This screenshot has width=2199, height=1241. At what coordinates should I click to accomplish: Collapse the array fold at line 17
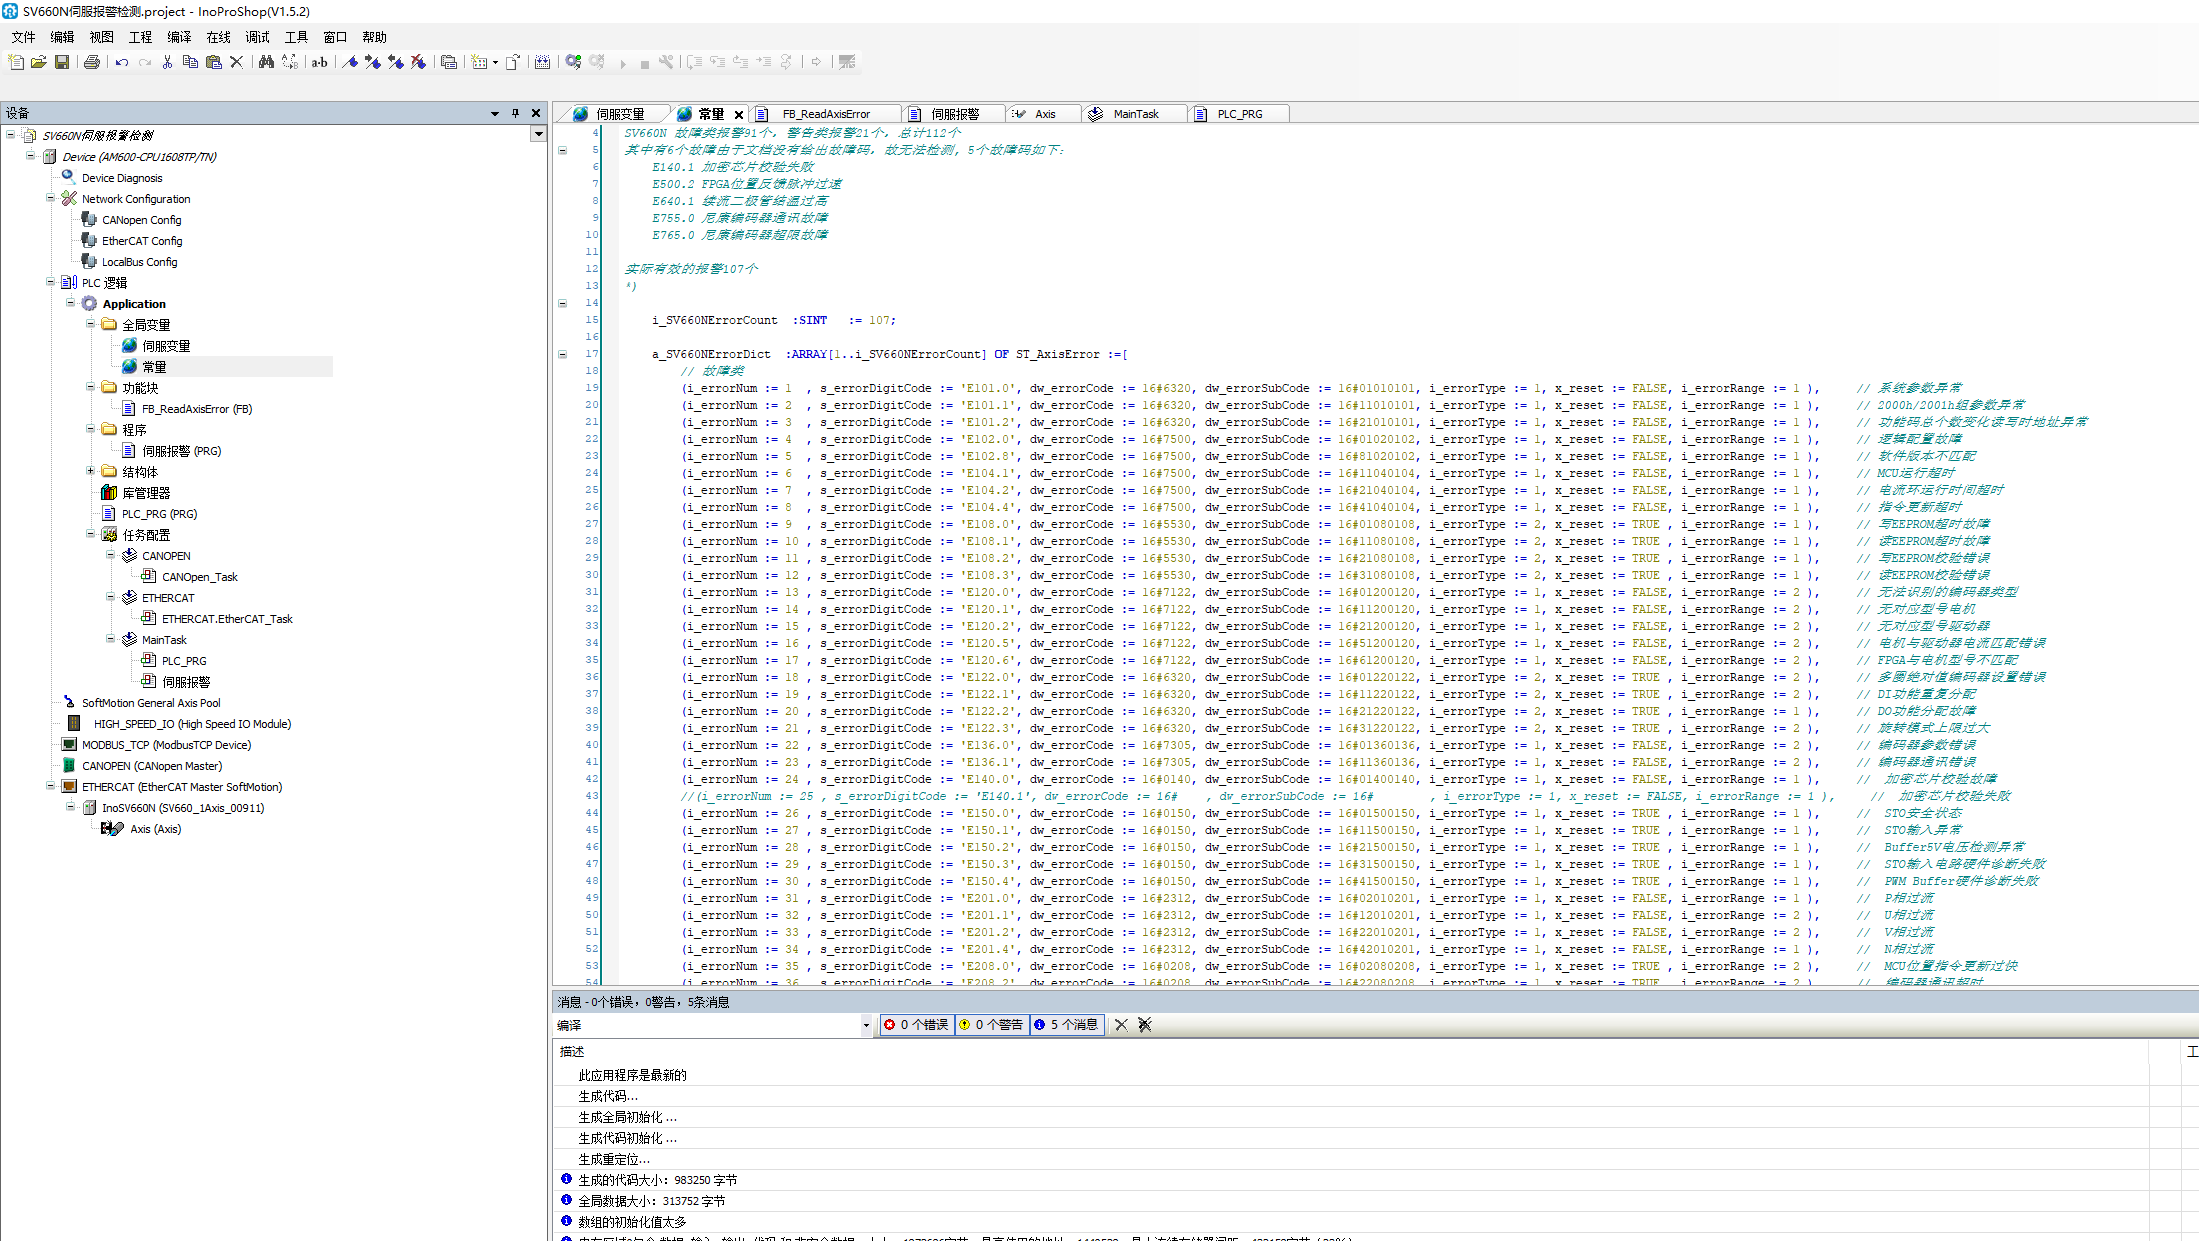pyautogui.click(x=562, y=354)
